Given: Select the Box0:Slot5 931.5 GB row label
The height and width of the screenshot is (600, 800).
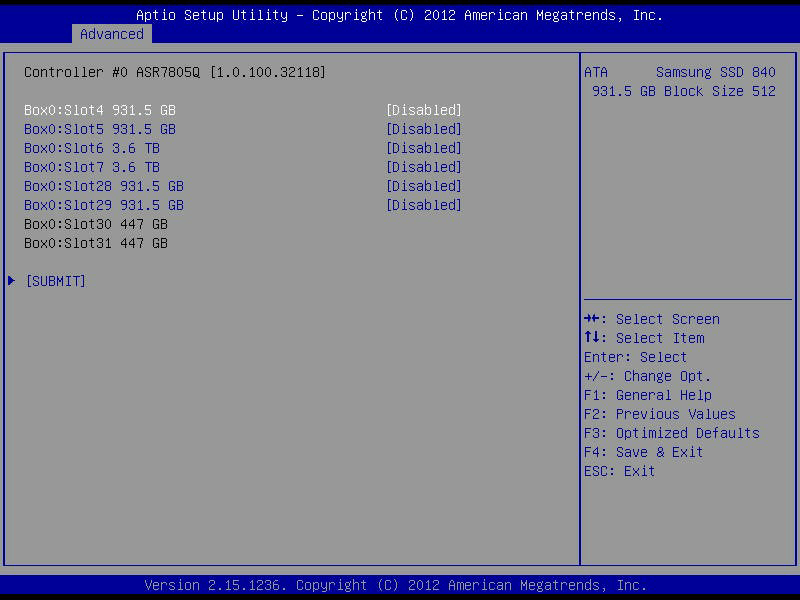Looking at the screenshot, I should click(x=100, y=129).
